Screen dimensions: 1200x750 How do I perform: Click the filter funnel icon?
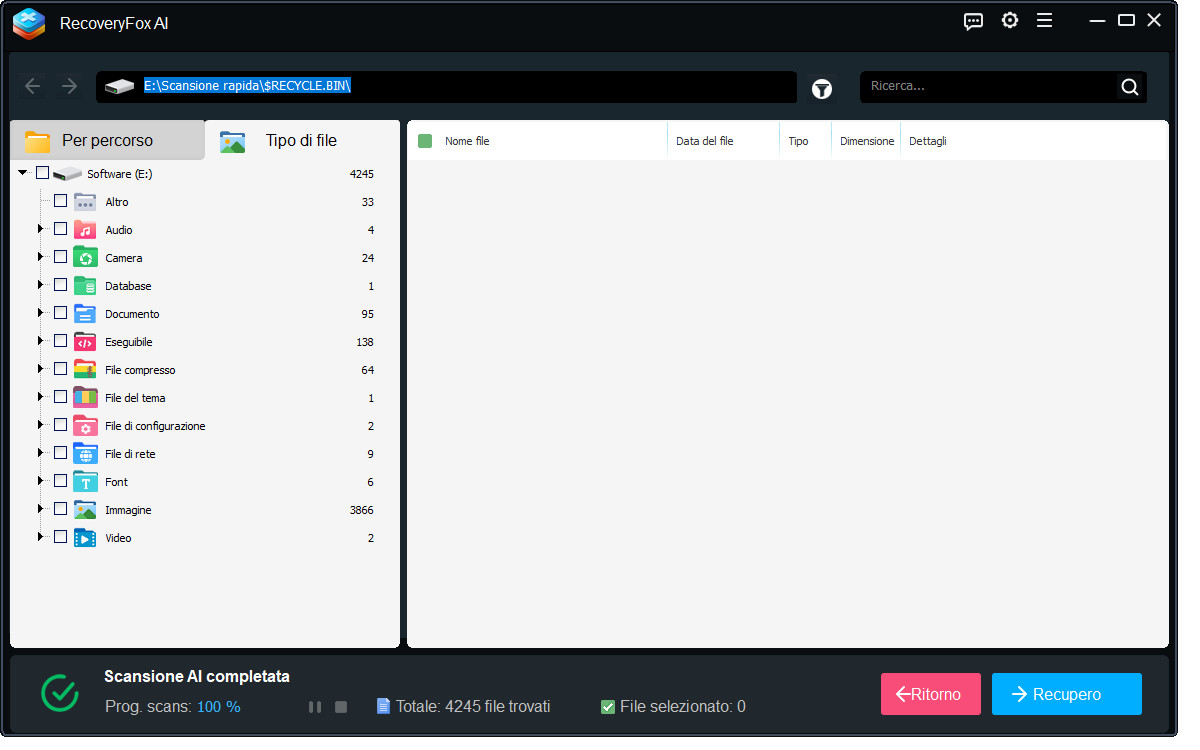(x=821, y=89)
